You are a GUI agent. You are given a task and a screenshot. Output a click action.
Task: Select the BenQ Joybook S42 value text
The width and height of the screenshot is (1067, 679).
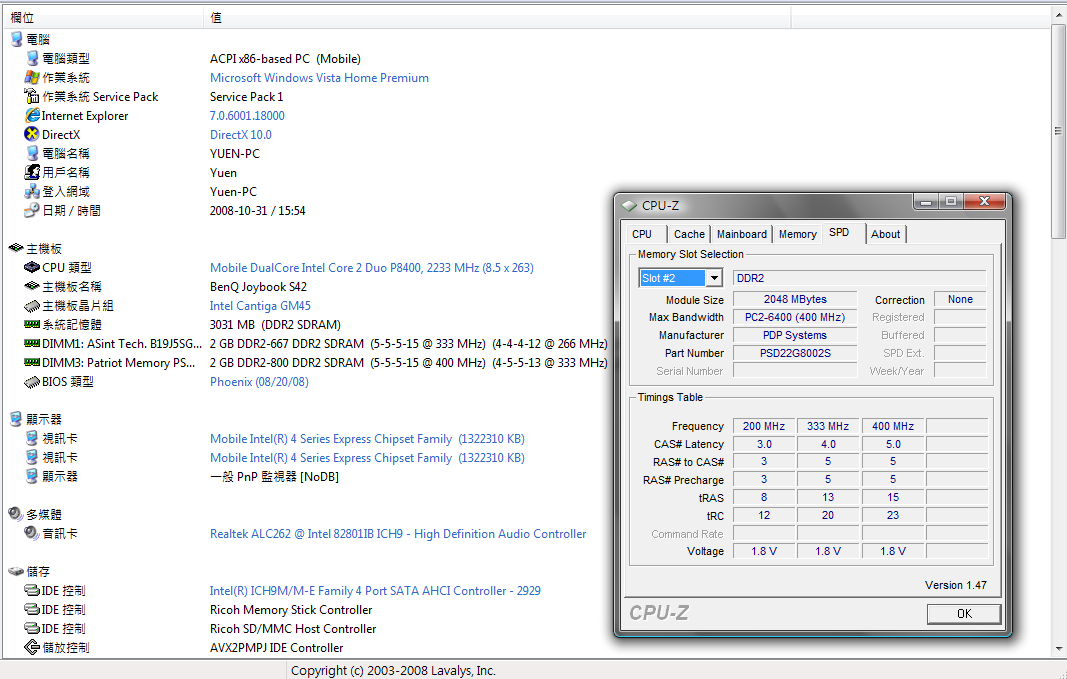click(x=259, y=286)
